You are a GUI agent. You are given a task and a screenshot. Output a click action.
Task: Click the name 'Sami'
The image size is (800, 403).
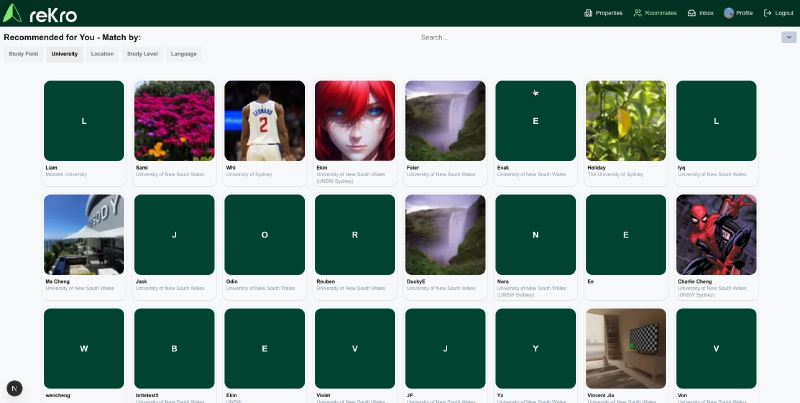(142, 168)
